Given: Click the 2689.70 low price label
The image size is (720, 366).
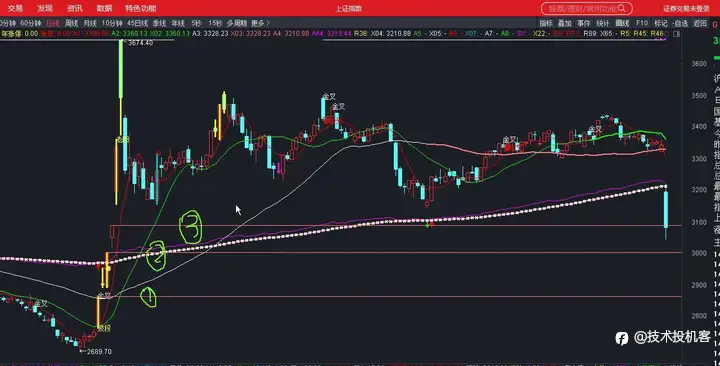Looking at the screenshot, I should click(x=99, y=352).
